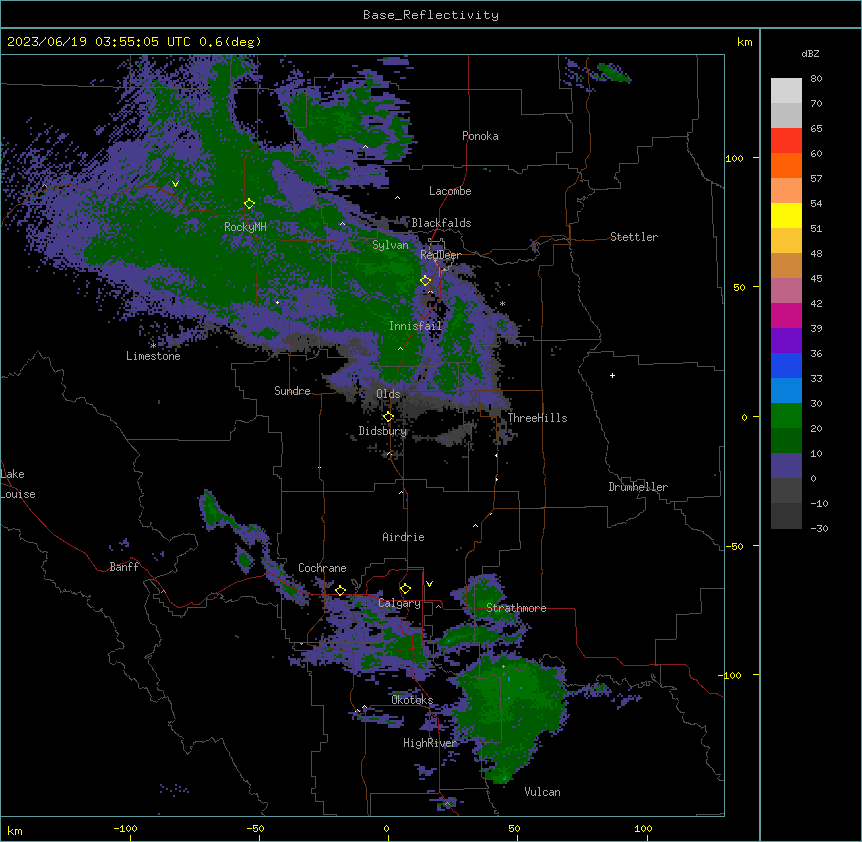Click the Ponoka city label
Image resolution: width=862 pixels, height=842 pixels.
pyautogui.click(x=480, y=136)
